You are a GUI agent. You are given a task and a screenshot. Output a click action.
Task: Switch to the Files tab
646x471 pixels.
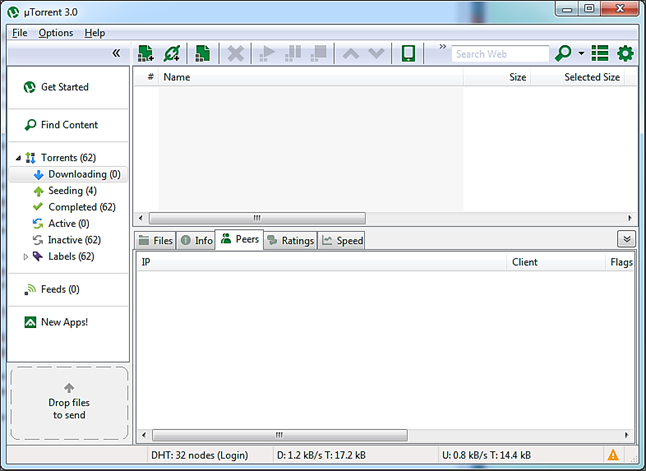click(x=156, y=241)
